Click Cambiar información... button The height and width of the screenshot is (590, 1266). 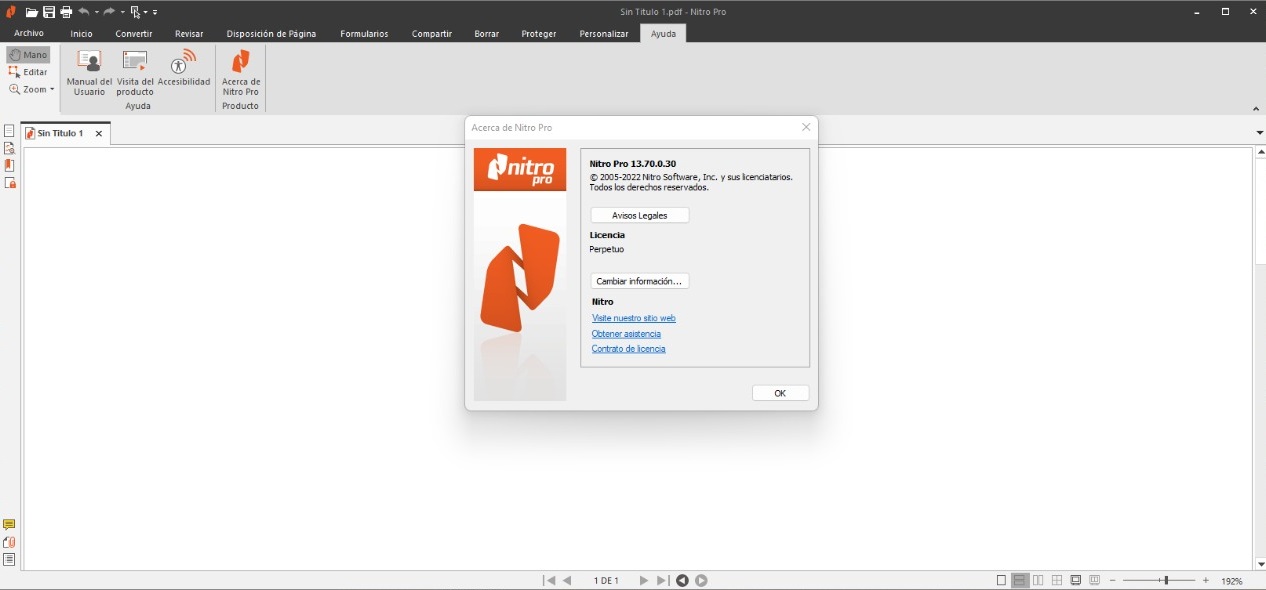coord(640,281)
